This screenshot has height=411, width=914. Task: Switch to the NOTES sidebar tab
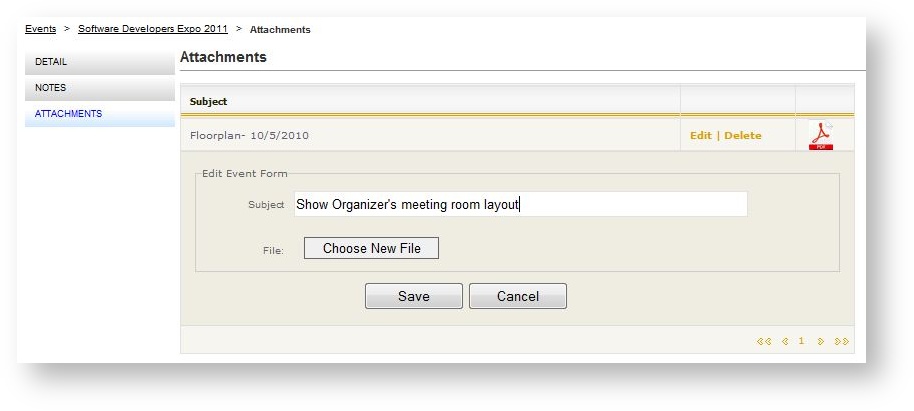(x=99, y=88)
